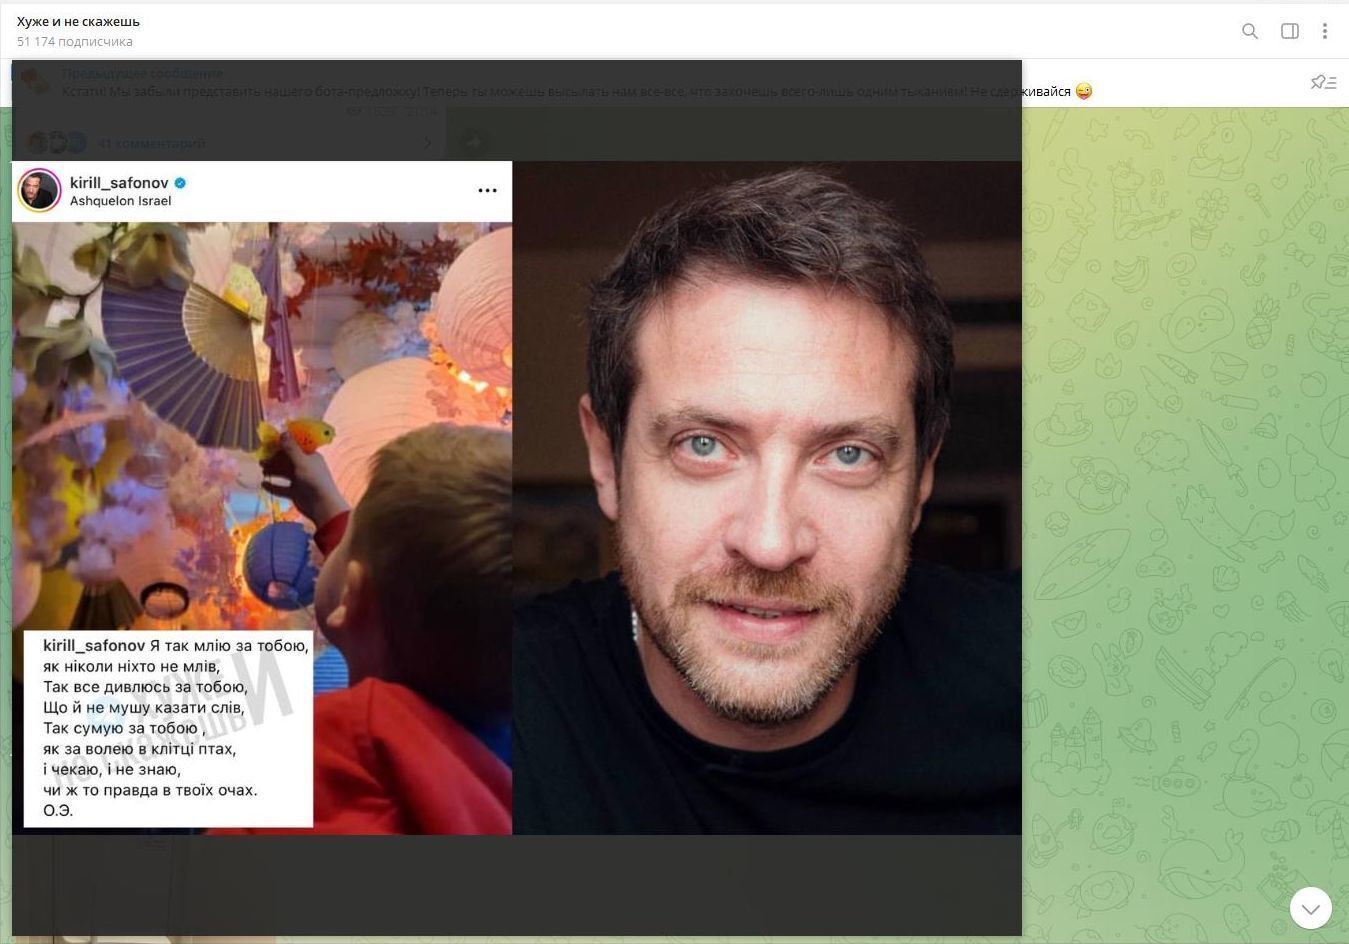The height and width of the screenshot is (944, 1349).
Task: Show the pinned messages list icon
Action: [x=1323, y=82]
